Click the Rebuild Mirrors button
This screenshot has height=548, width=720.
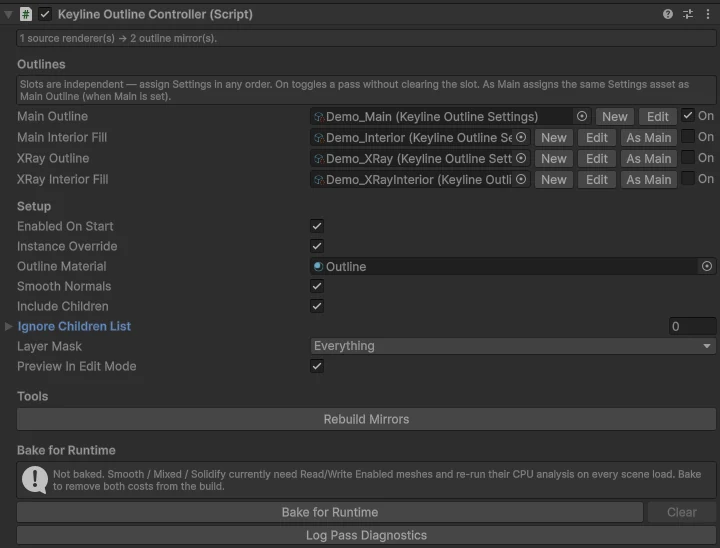366,419
